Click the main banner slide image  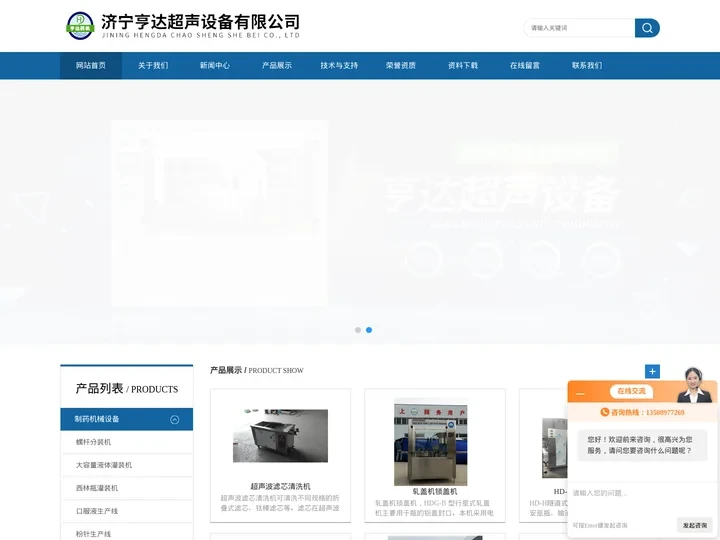coord(360,212)
